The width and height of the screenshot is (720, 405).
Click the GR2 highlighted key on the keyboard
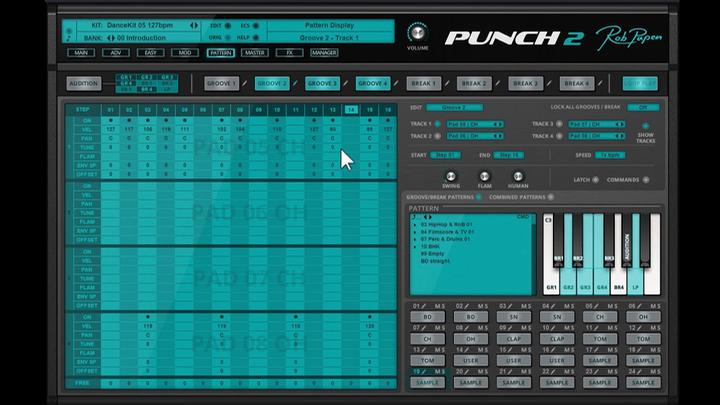coord(568,280)
